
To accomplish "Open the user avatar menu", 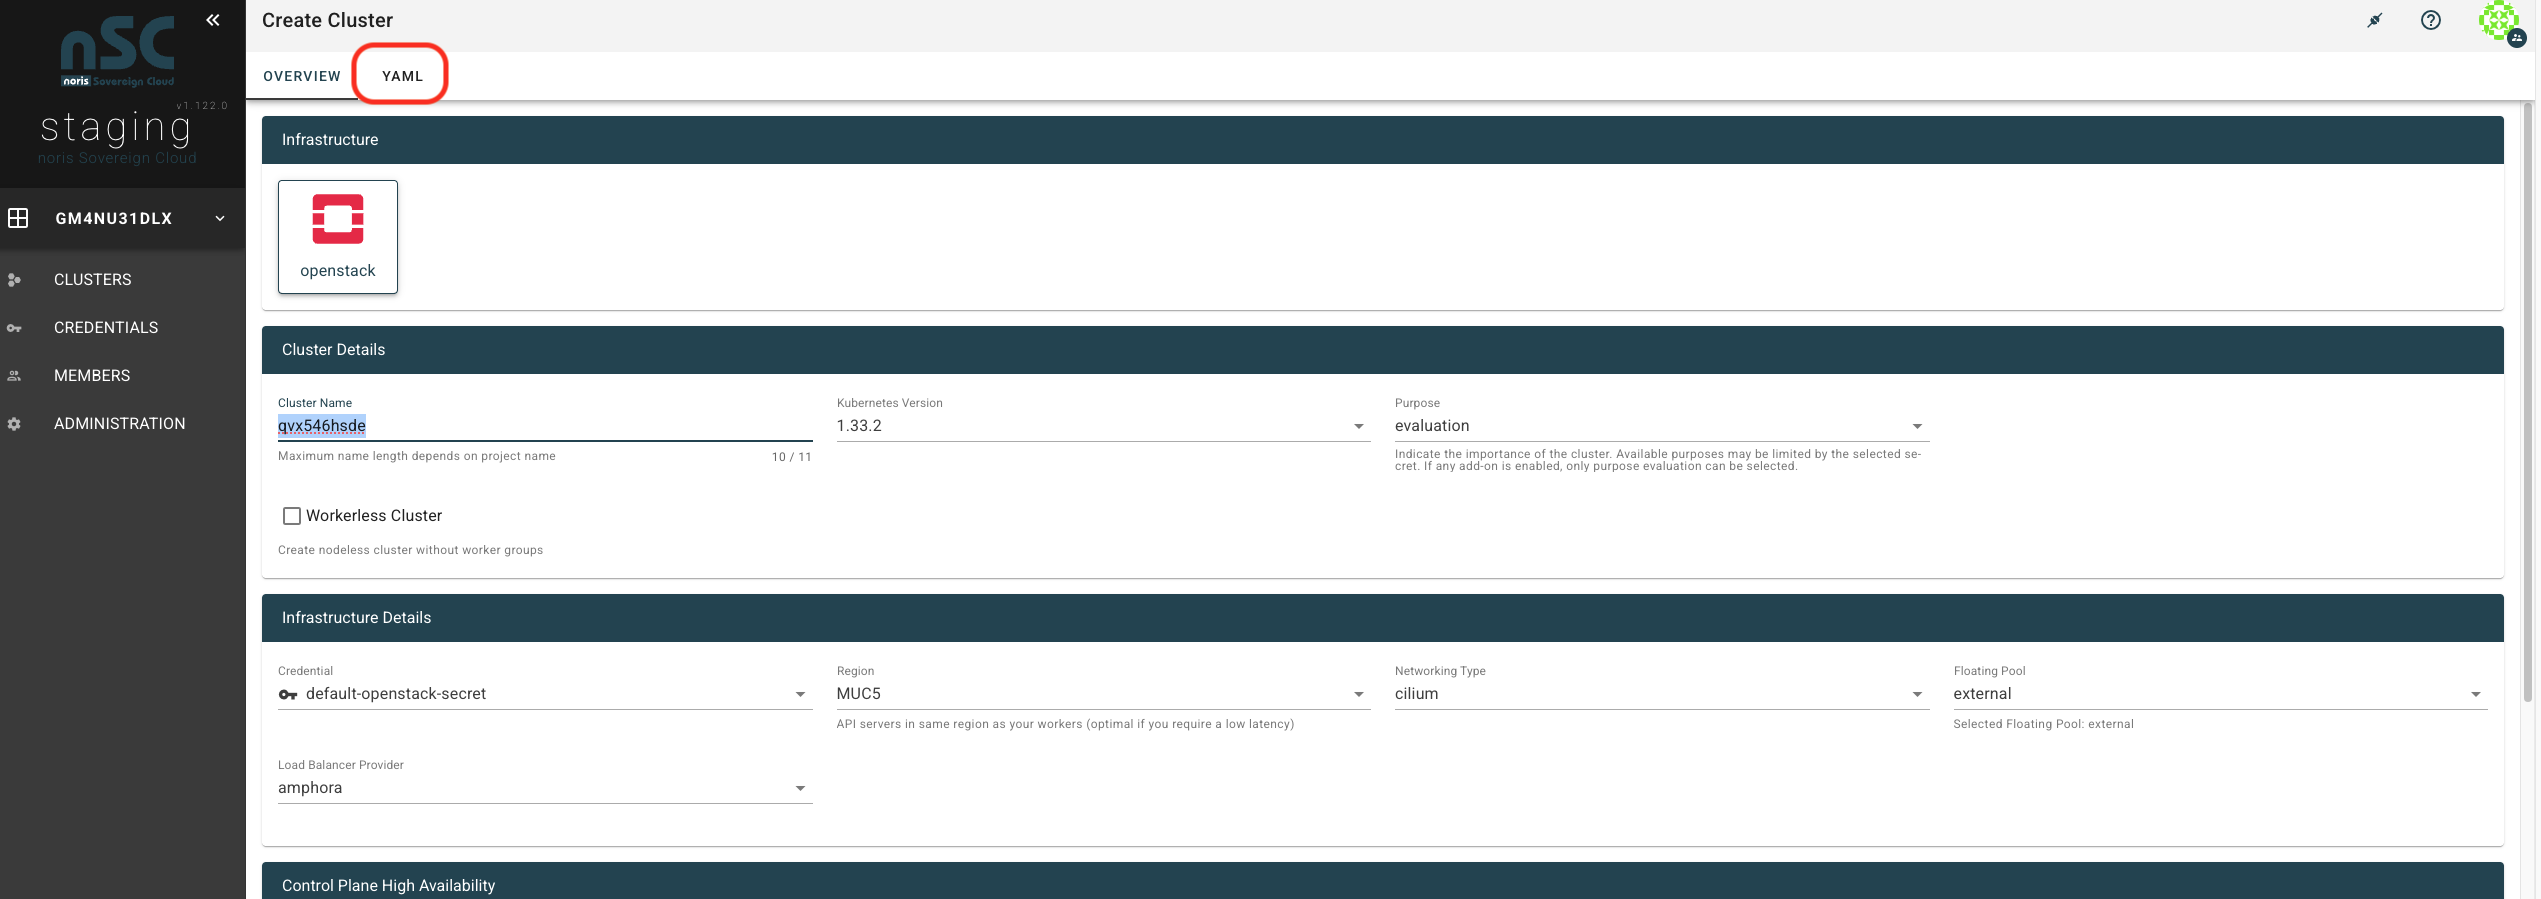I will coord(2501,22).
